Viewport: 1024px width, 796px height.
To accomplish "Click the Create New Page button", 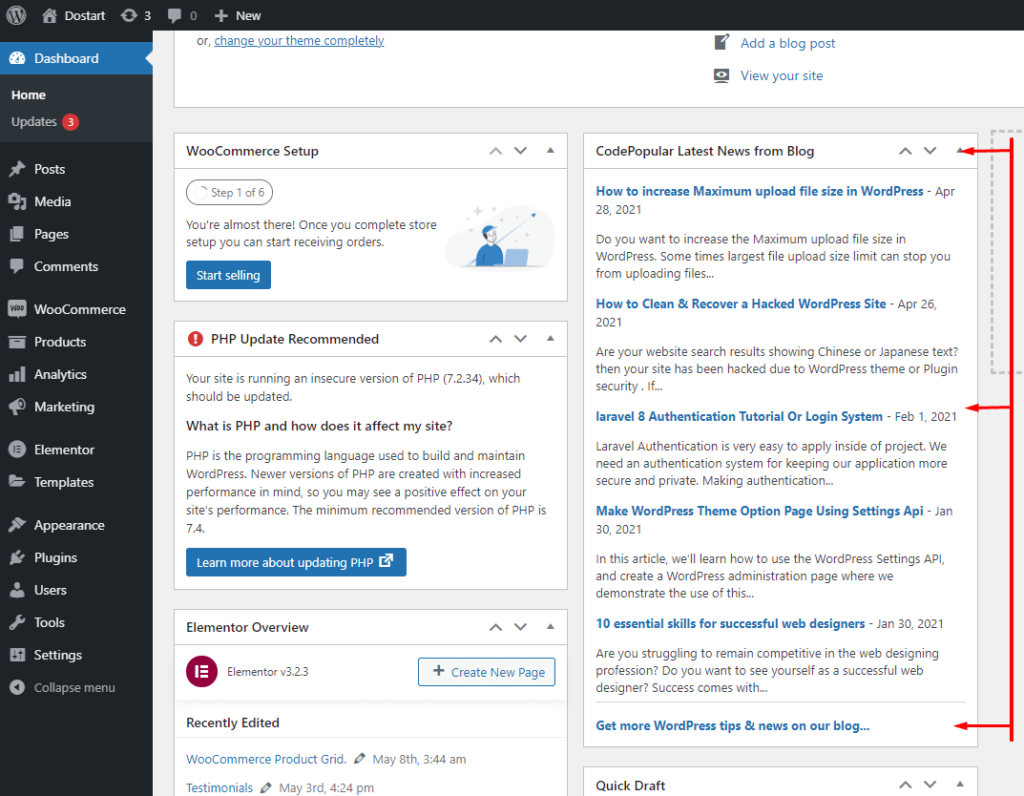I will click(x=487, y=672).
